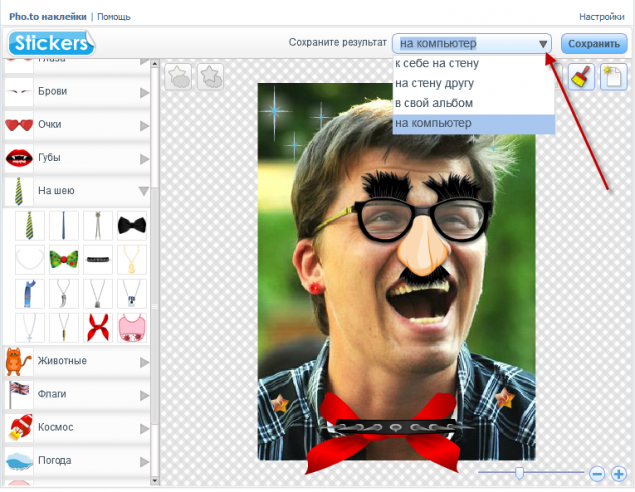Viewport: 635px width, 492px height.
Task: Pick the blue scarf sticker
Action: (30, 293)
